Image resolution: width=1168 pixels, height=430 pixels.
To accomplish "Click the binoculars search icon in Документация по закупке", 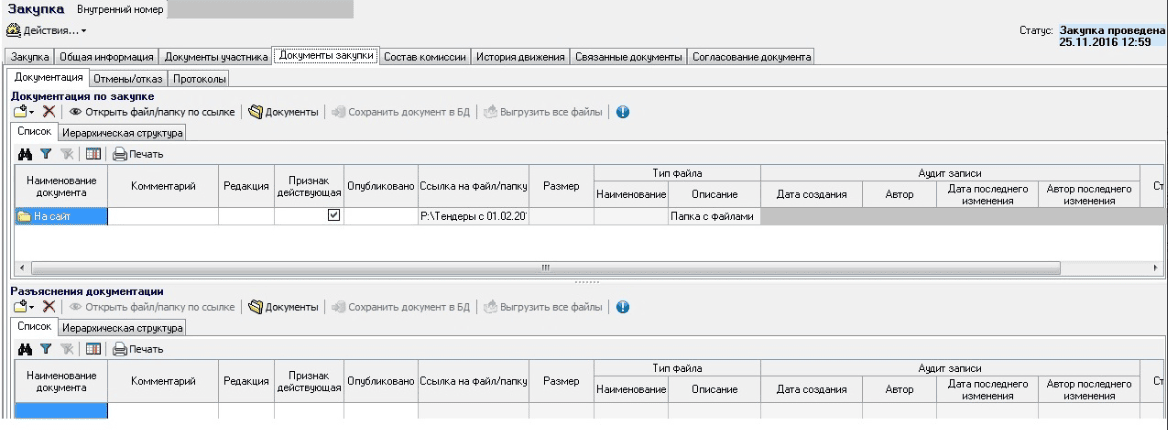I will [22, 154].
